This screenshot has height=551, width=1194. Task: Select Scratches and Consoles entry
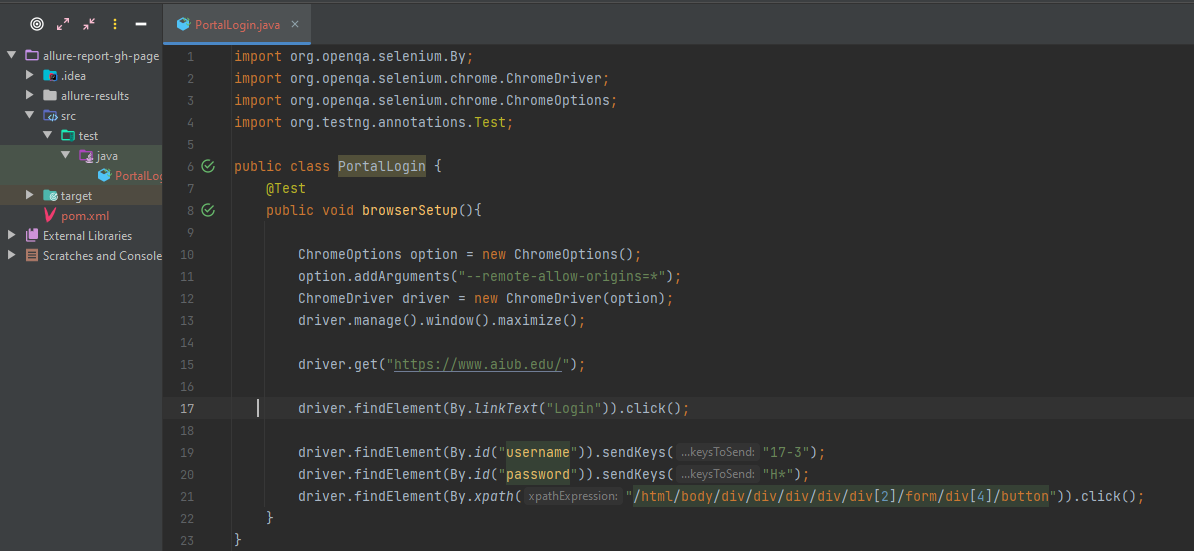click(x=102, y=256)
